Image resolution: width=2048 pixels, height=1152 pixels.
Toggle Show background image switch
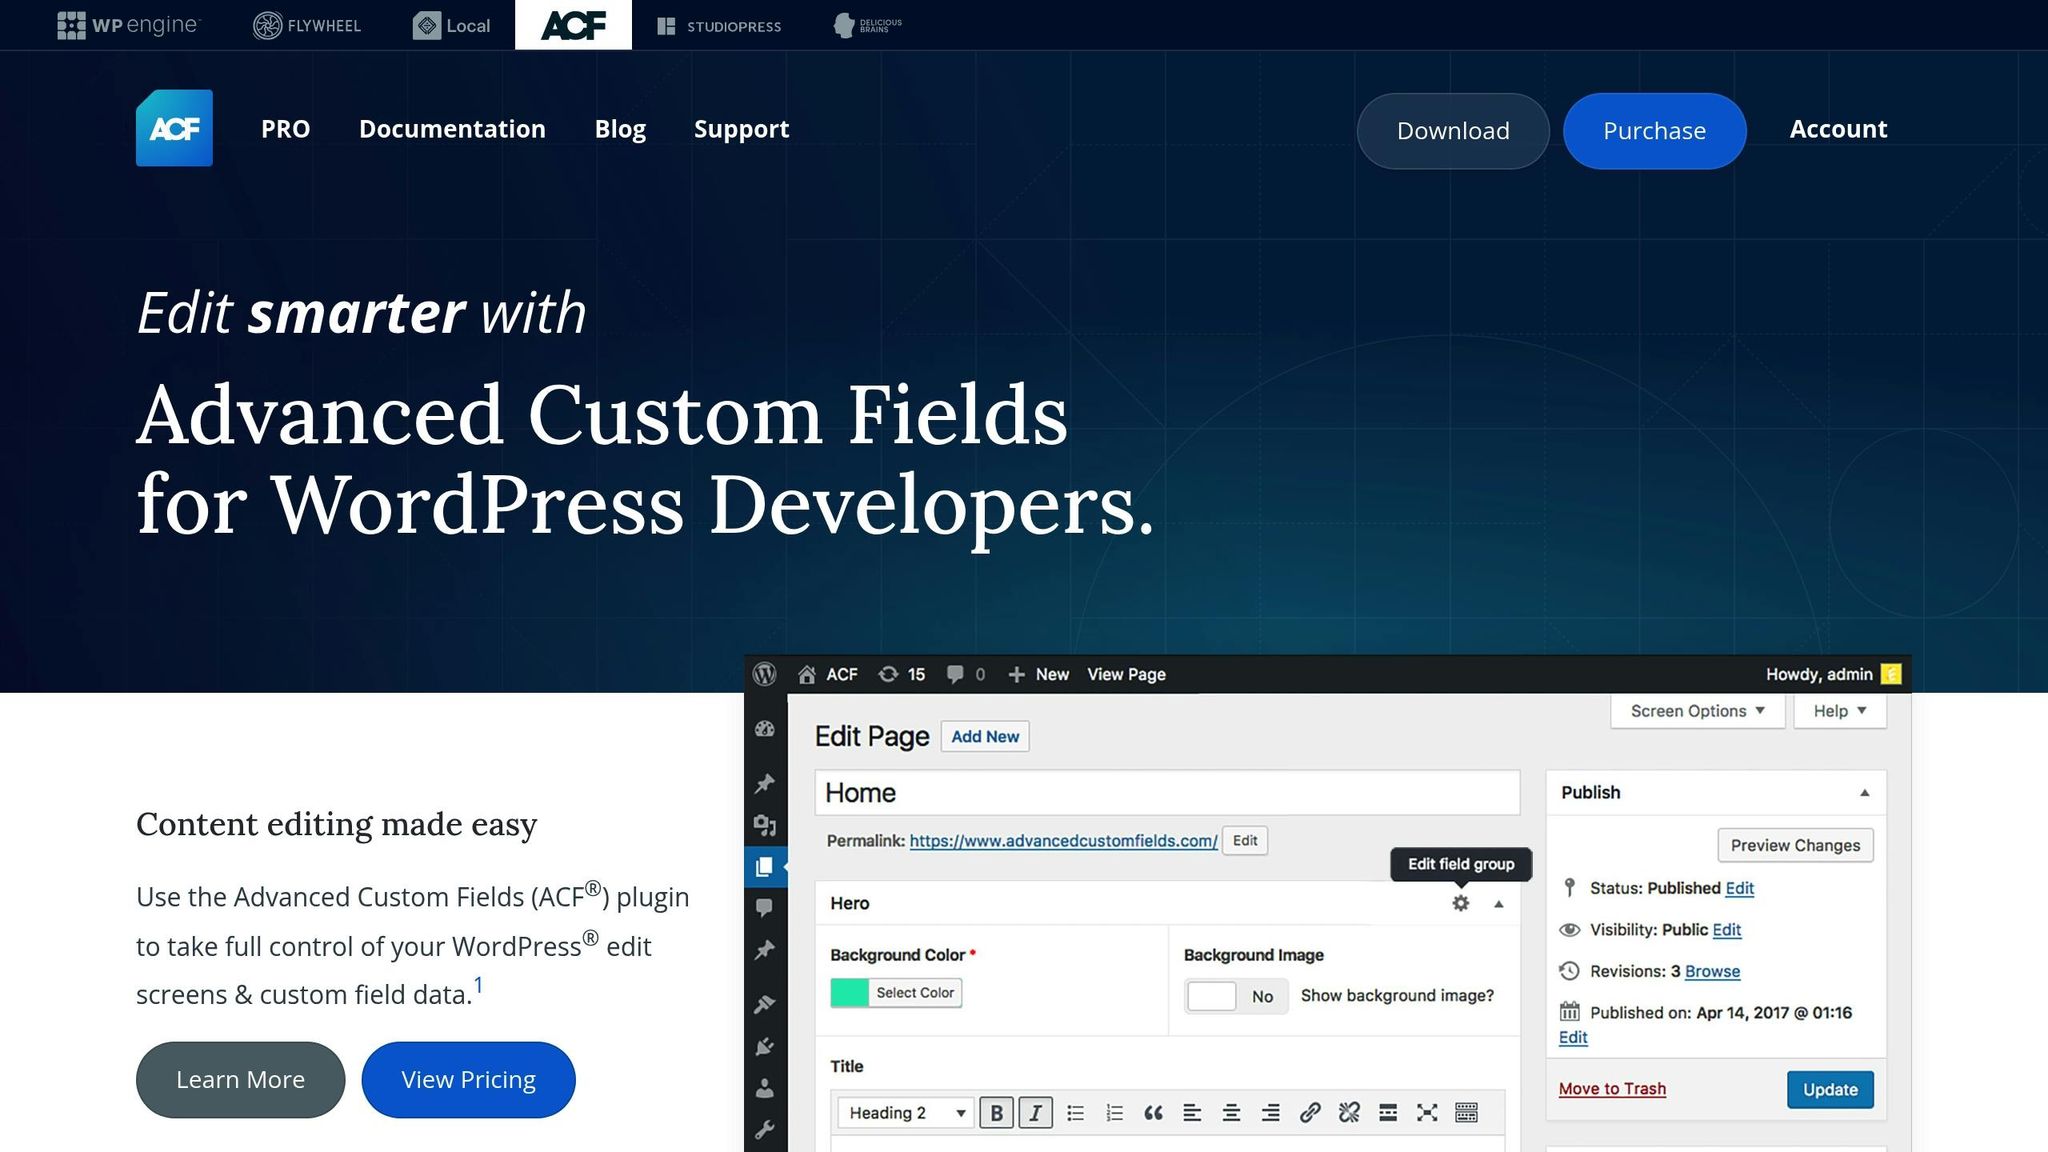click(x=1236, y=996)
